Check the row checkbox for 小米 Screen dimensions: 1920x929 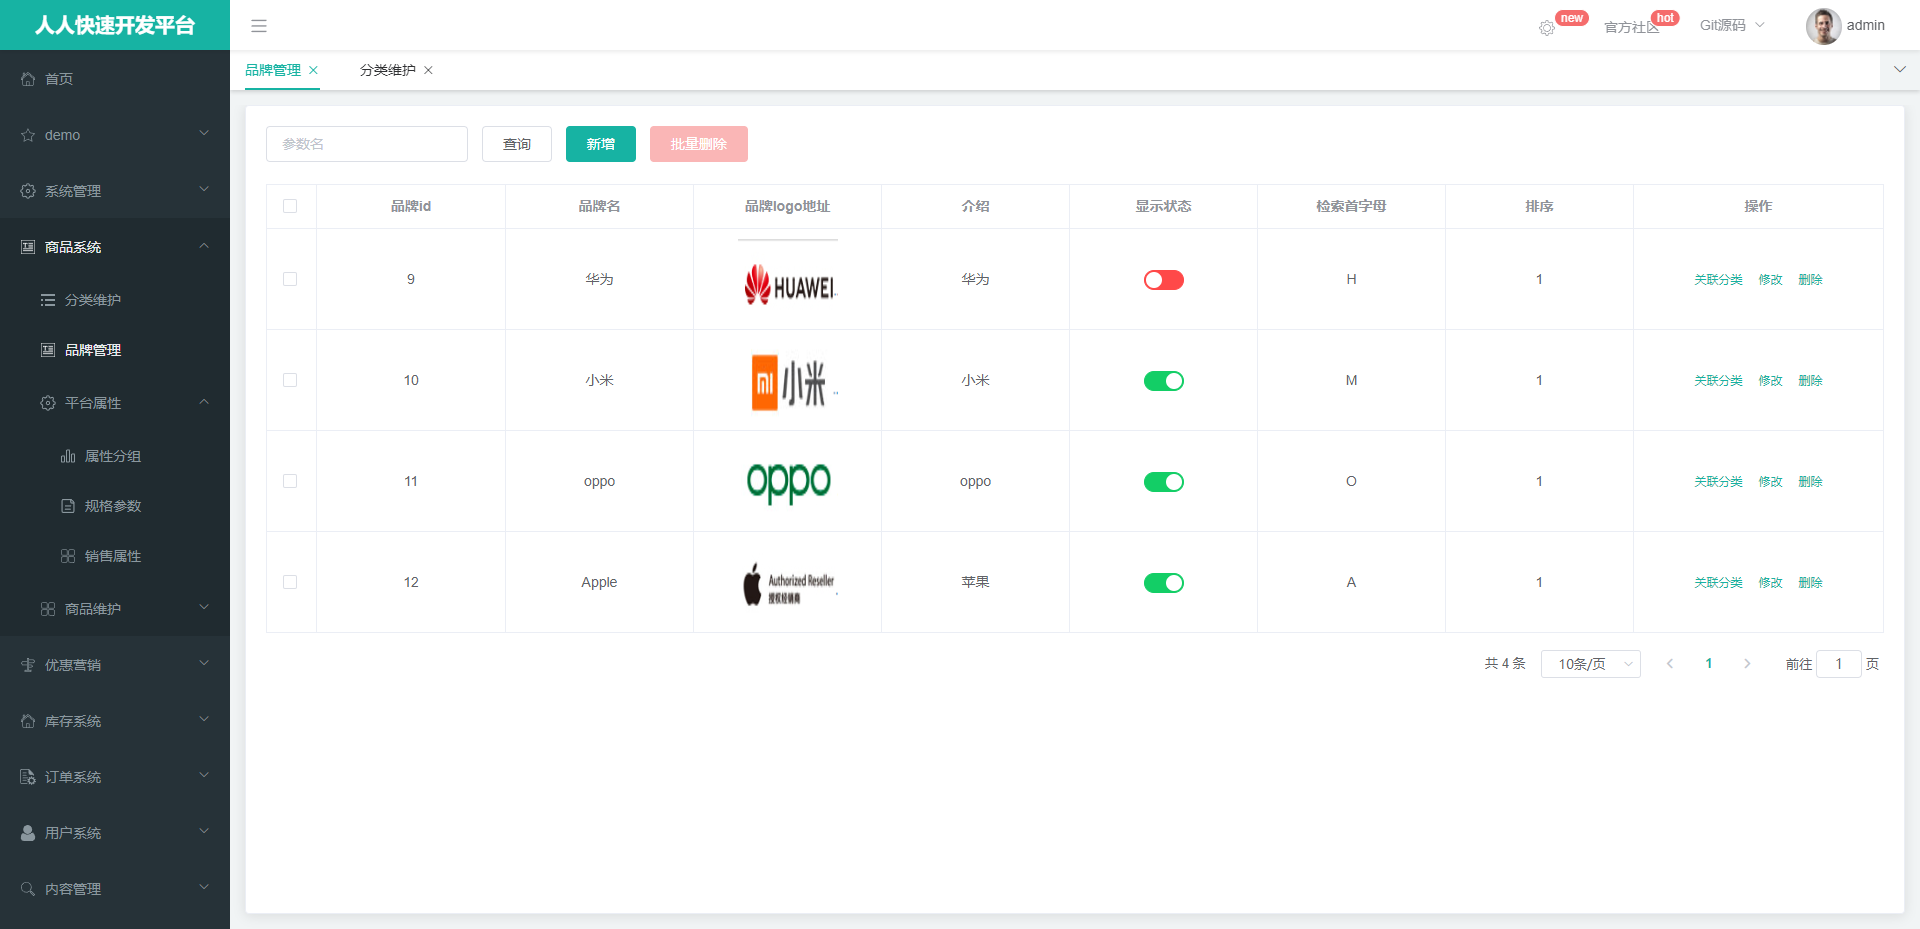coord(290,380)
